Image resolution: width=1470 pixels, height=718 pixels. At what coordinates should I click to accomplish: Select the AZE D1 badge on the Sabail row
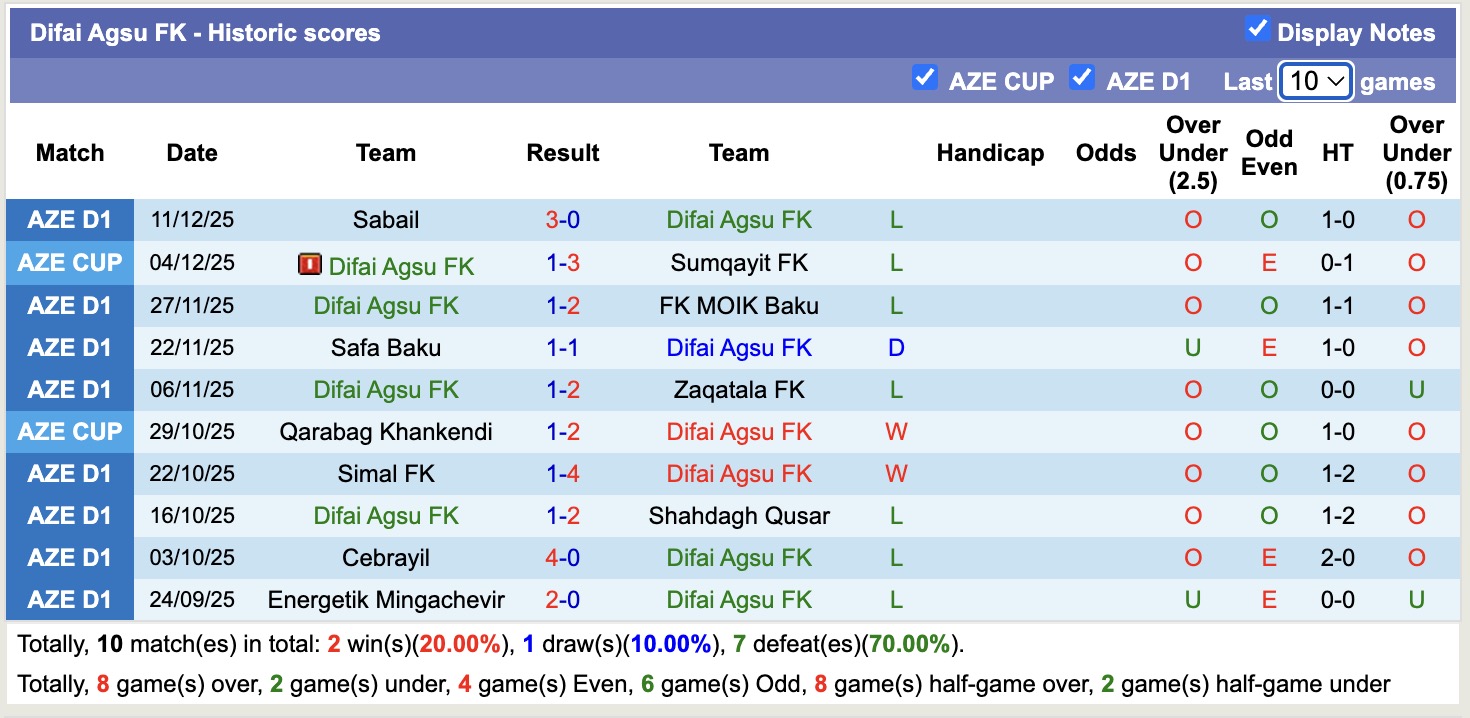[70, 220]
